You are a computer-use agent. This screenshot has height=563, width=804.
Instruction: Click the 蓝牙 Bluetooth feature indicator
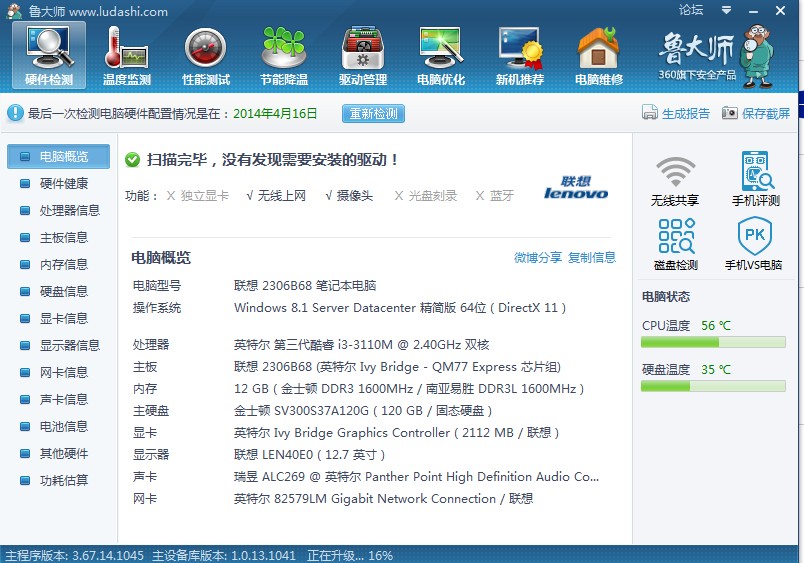[494, 196]
